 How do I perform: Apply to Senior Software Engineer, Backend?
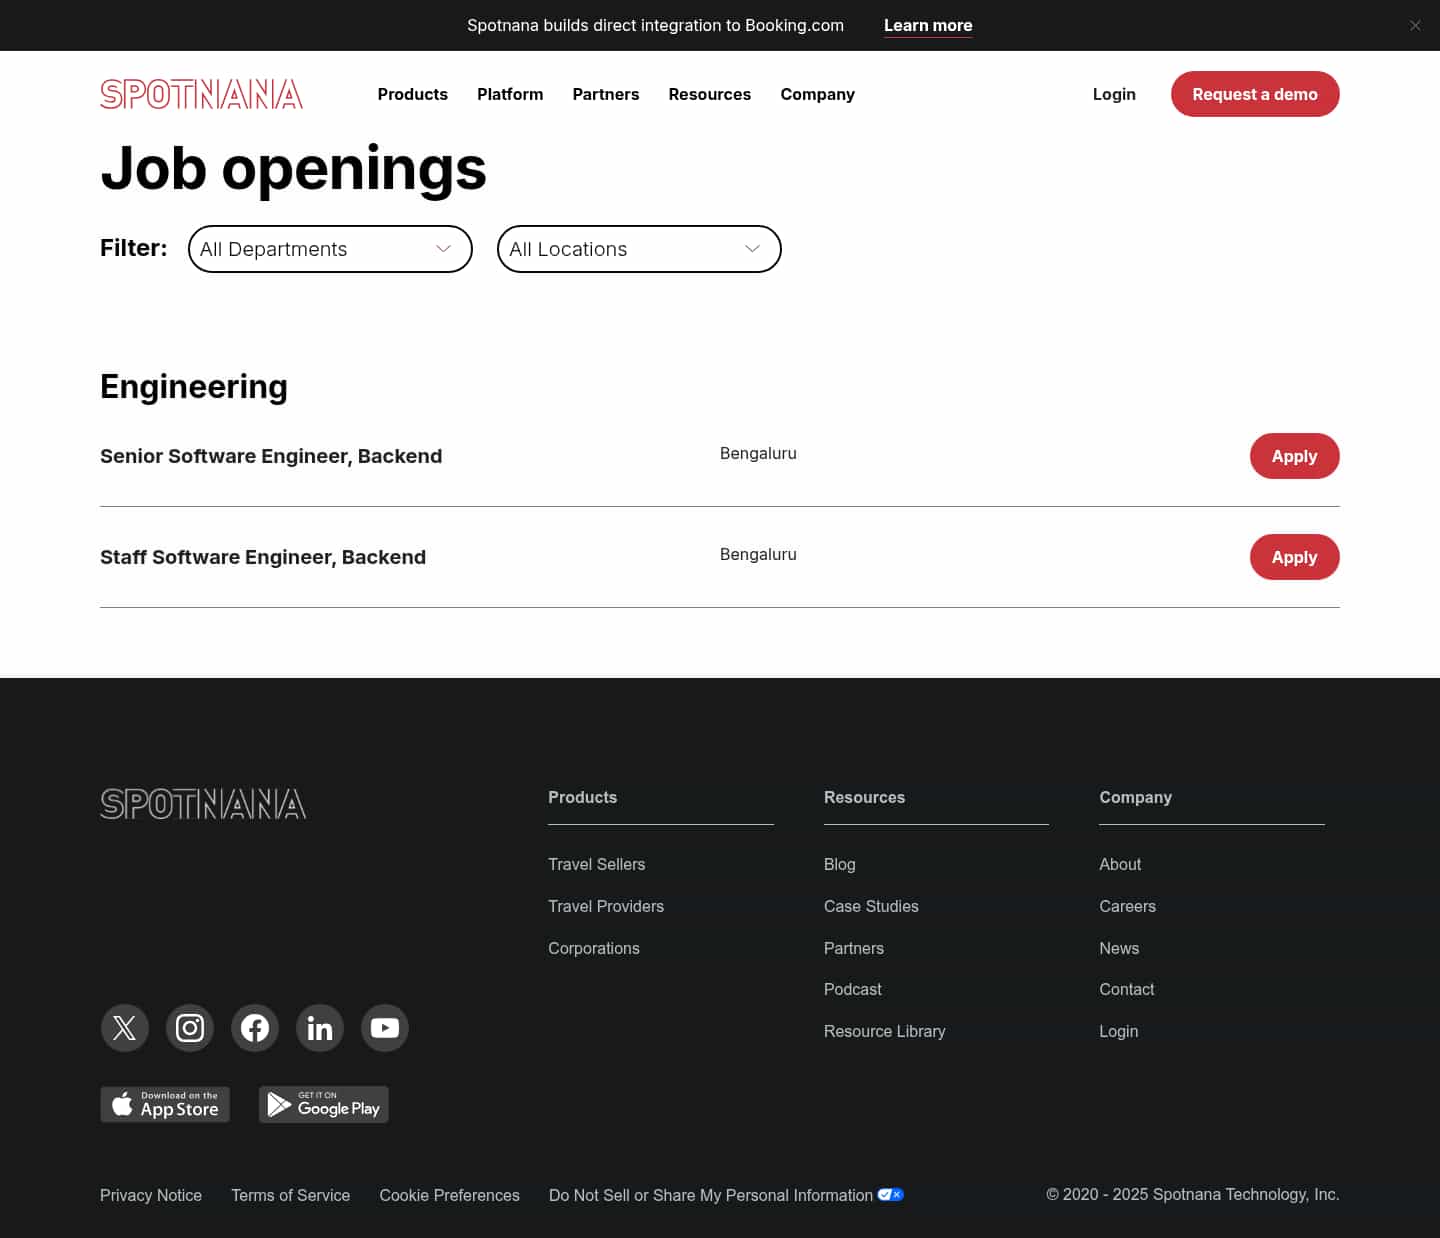1294,456
